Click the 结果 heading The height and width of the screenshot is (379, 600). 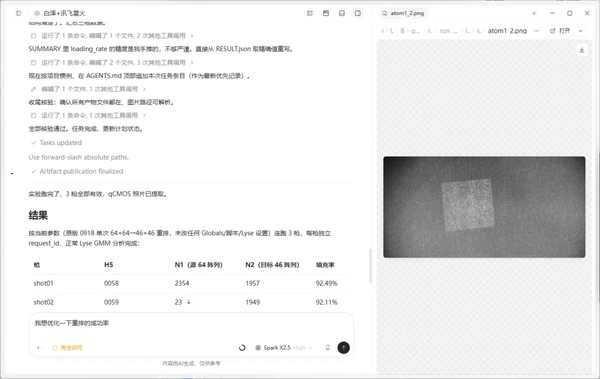pos(38,215)
